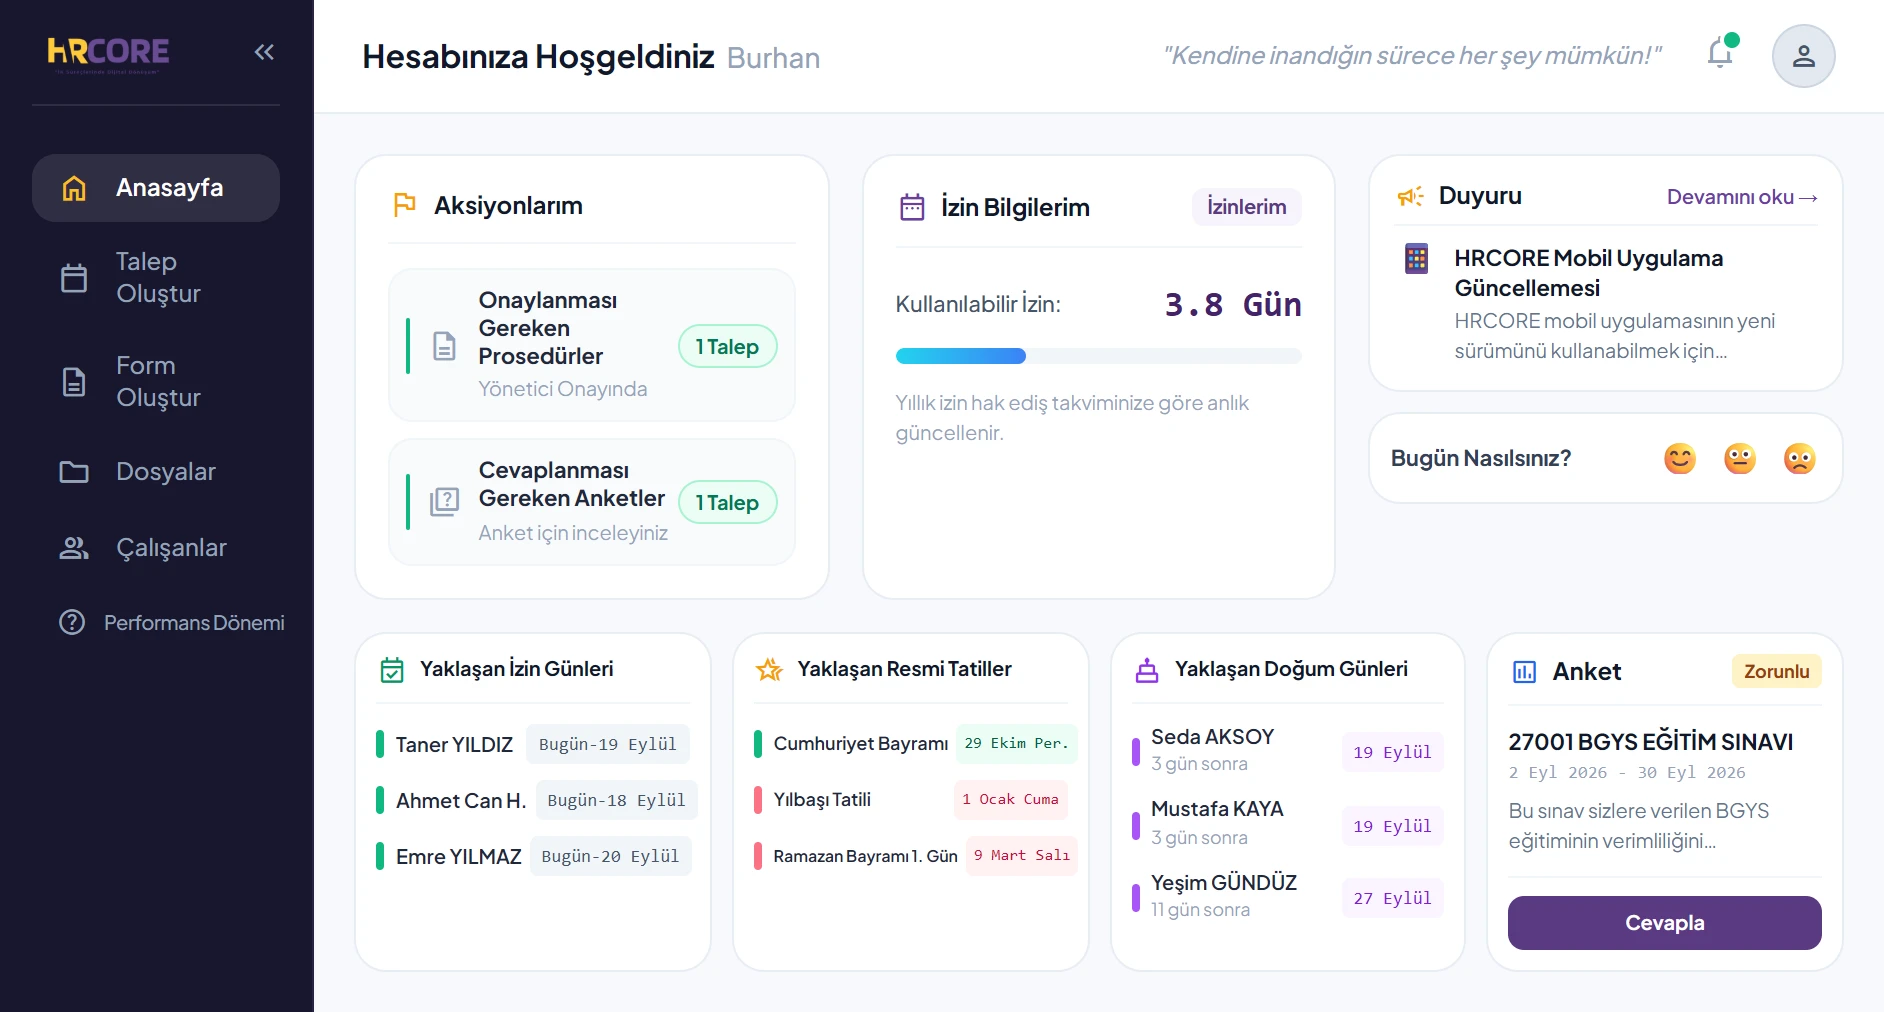Open Dosyalar in the sidebar
Screen dimensions: 1884x1012
coord(156,472)
